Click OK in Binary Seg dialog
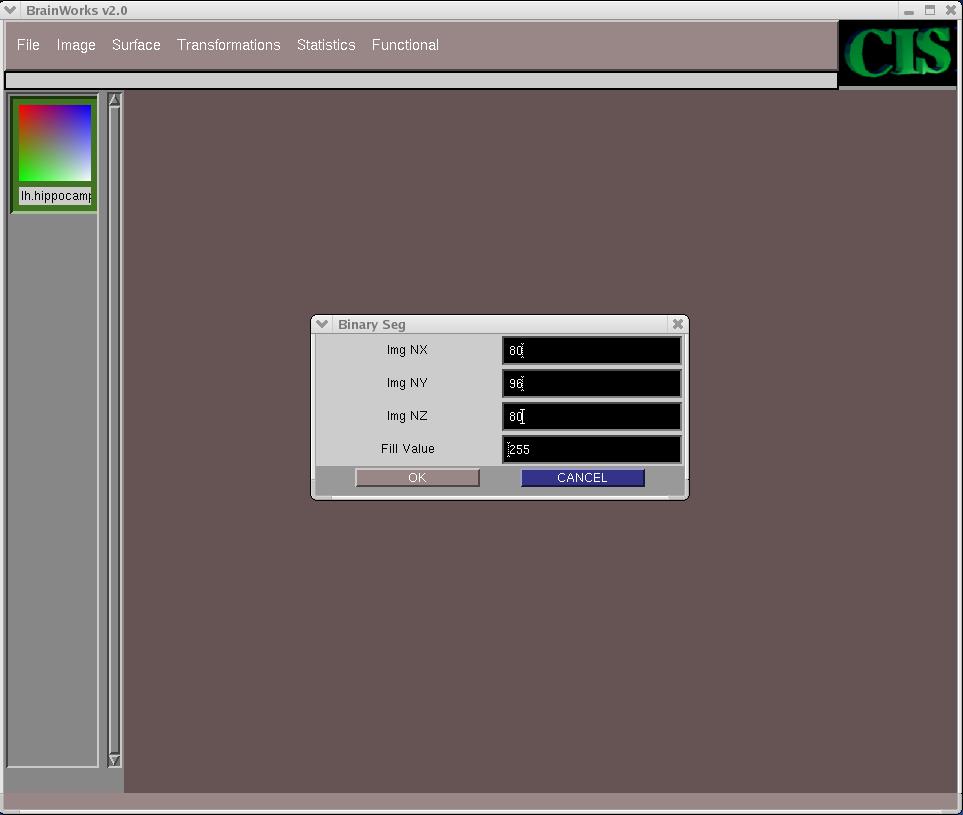 point(417,477)
